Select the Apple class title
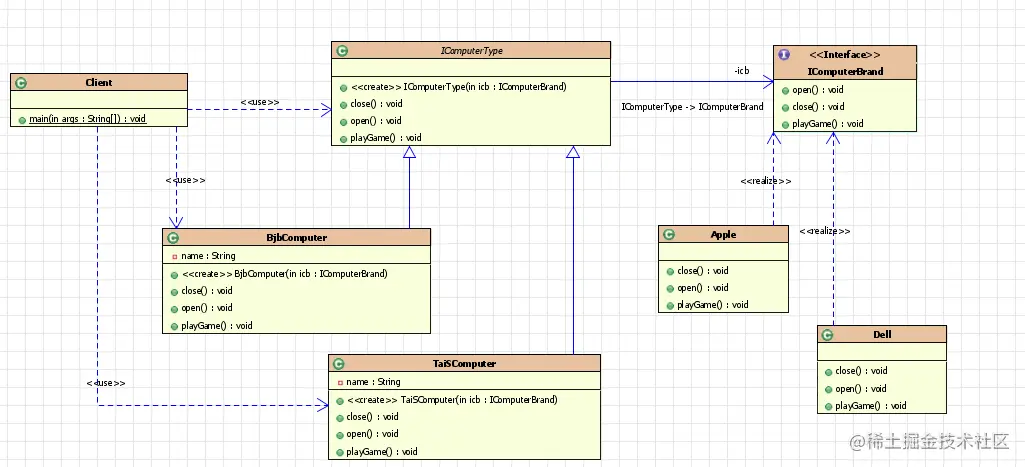This screenshot has height=467, width=1025. click(723, 235)
